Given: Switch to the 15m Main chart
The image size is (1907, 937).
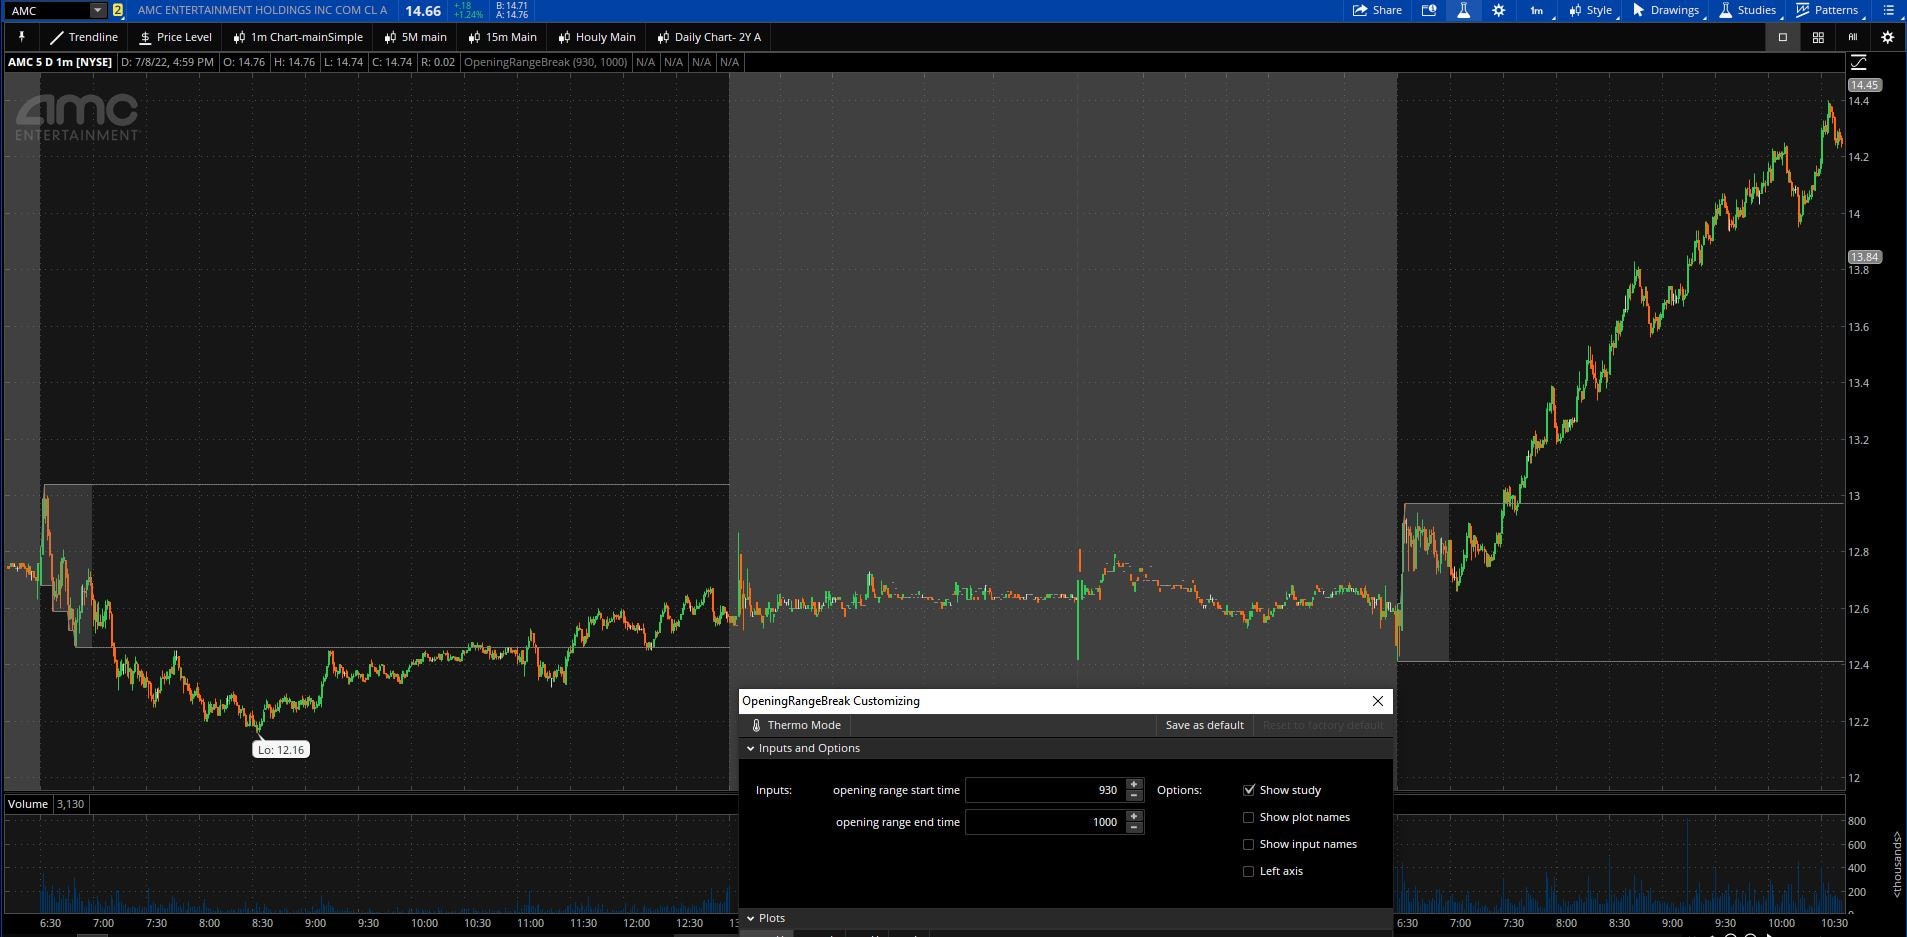Looking at the screenshot, I should (503, 37).
